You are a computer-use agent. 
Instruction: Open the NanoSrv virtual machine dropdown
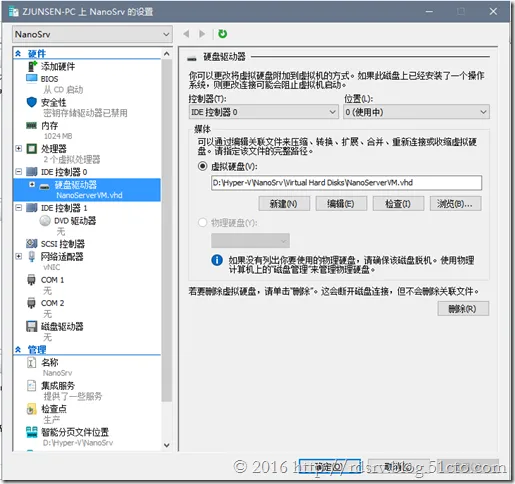(92, 34)
